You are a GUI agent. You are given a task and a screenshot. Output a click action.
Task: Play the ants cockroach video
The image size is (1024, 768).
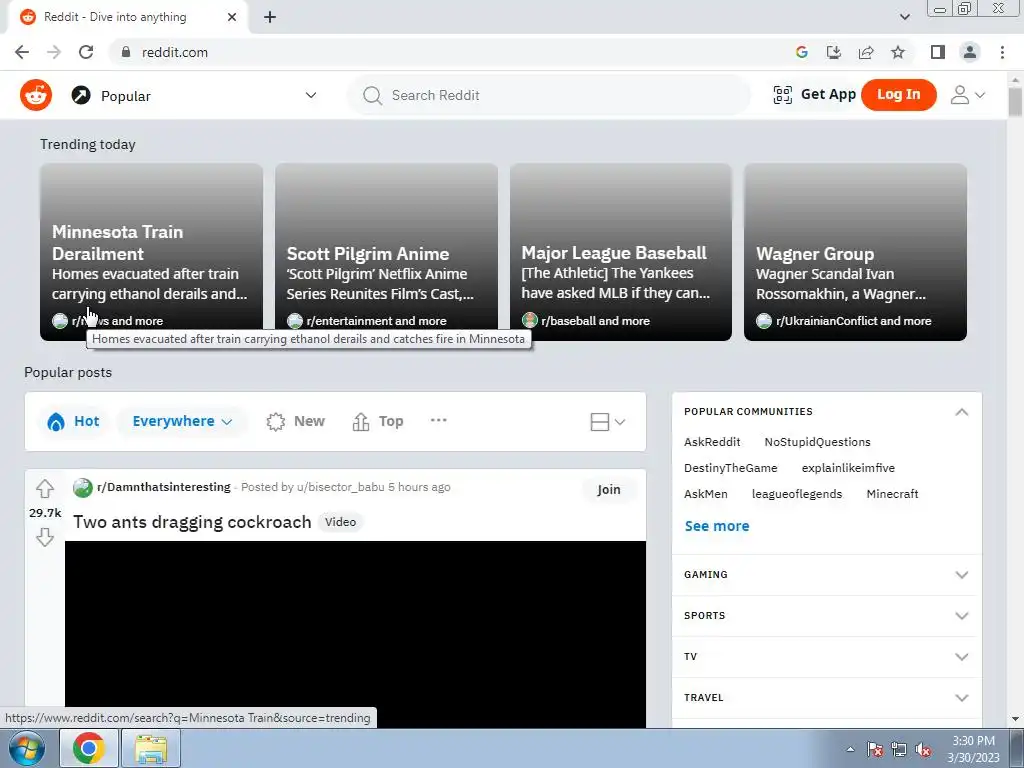[355, 633]
